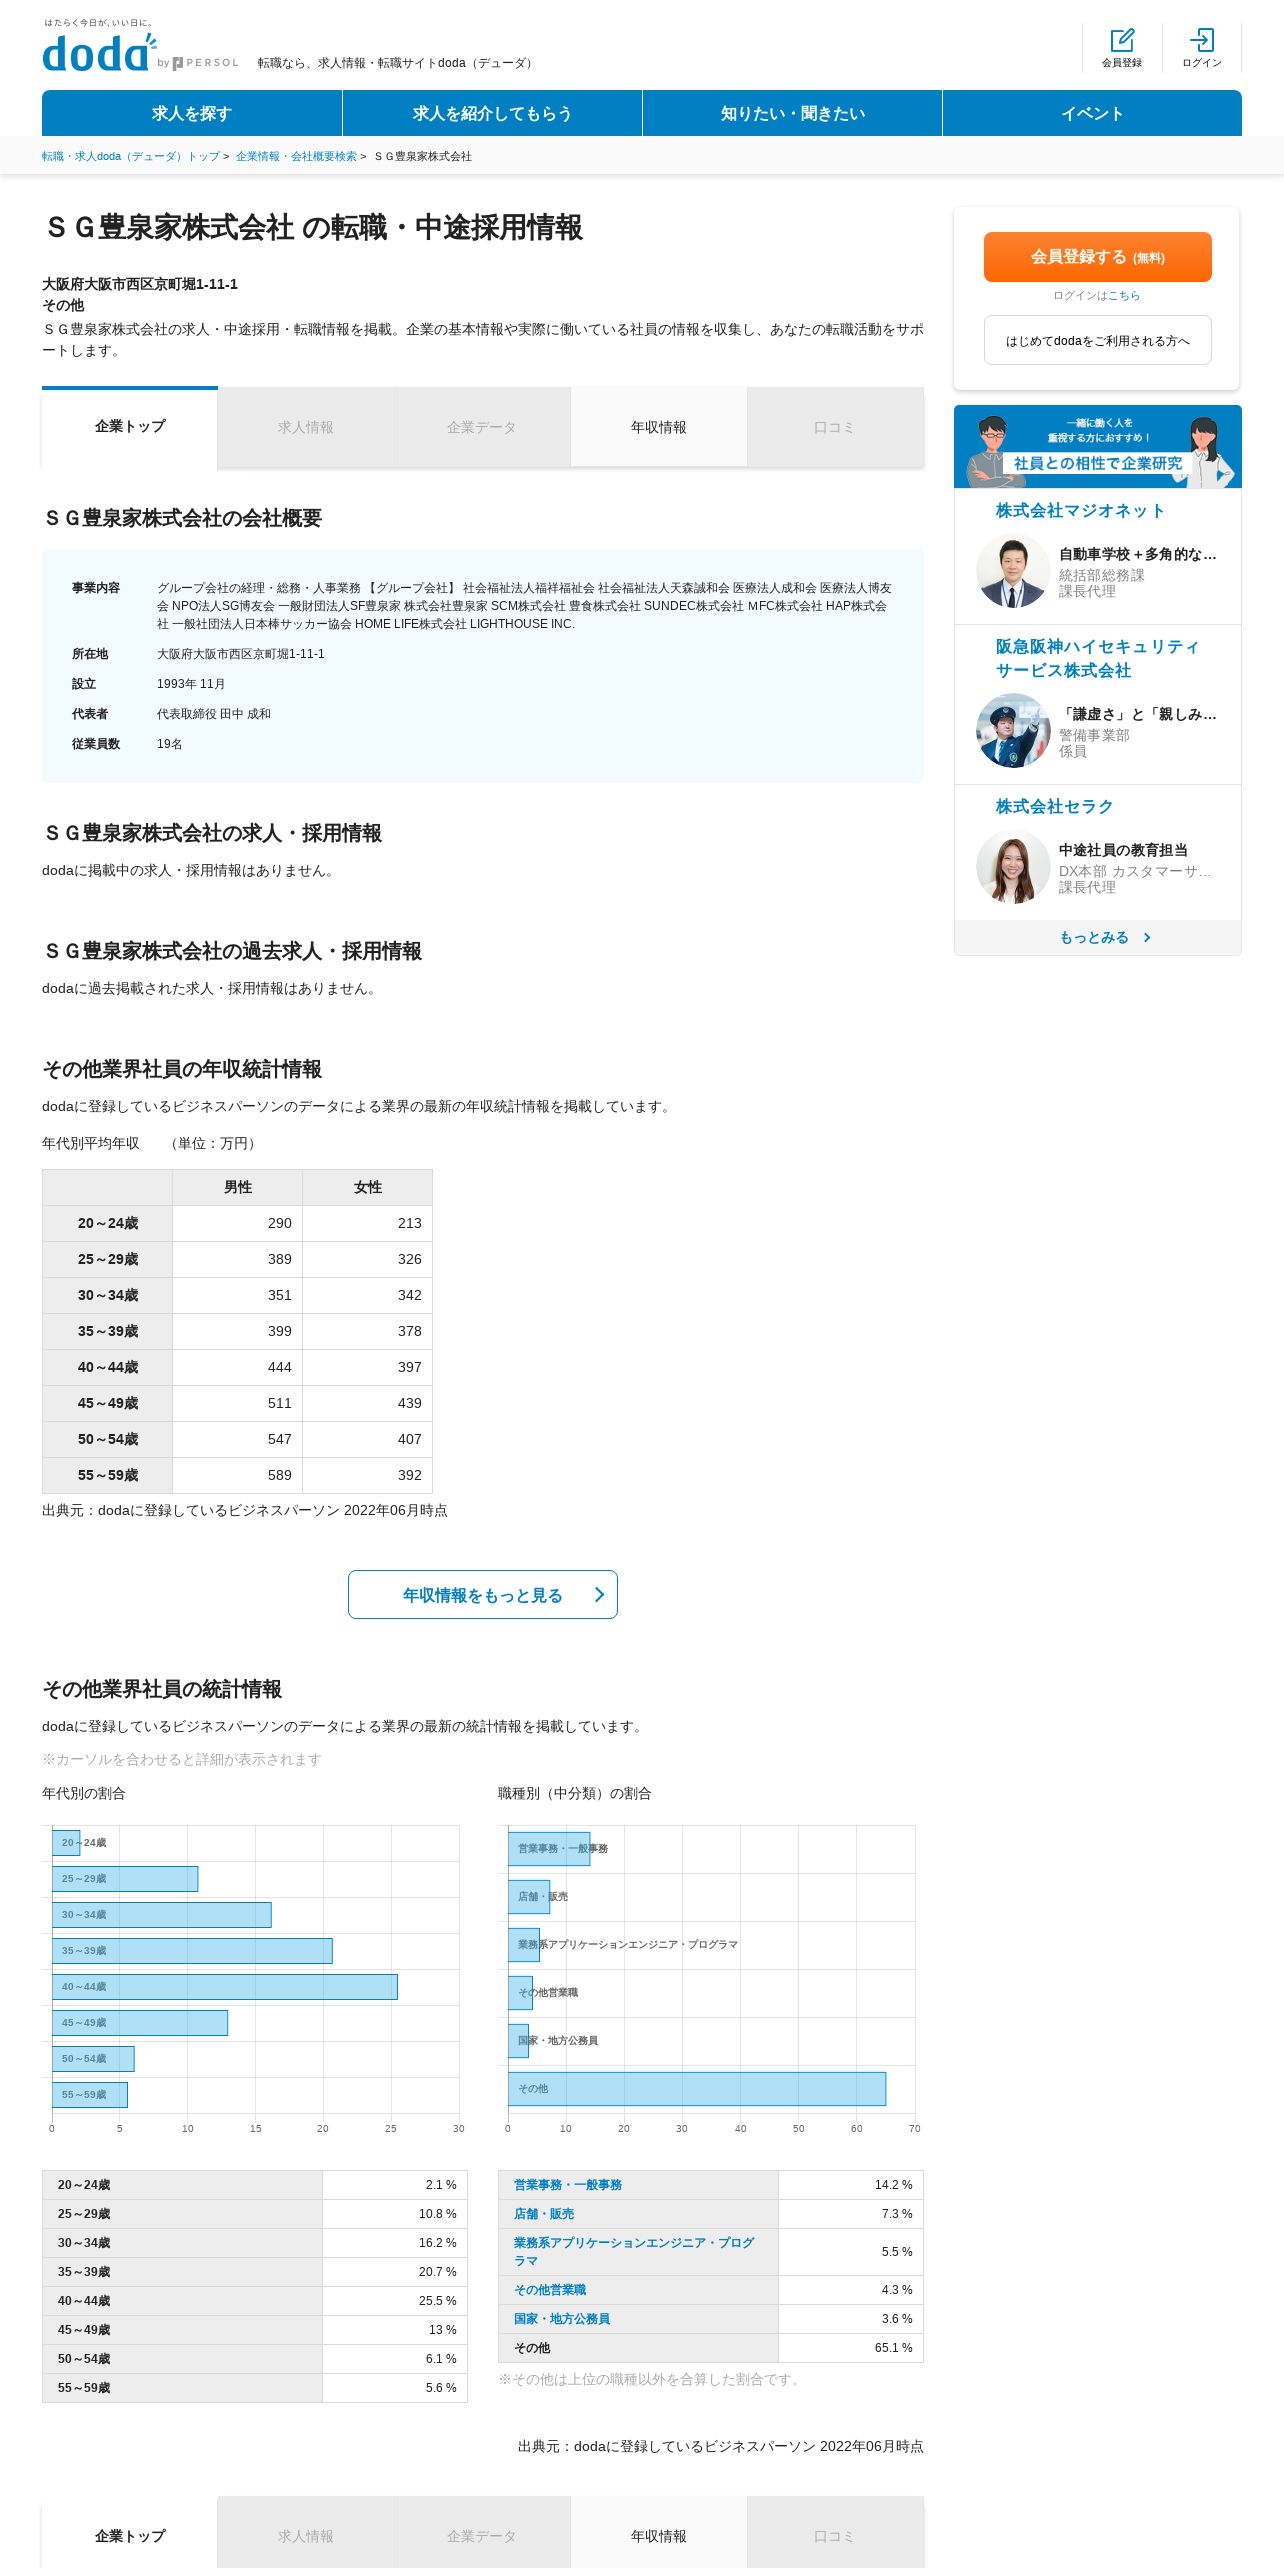Click the その他 bar in job-type chart
Screen dimensions: 1284x2568
697,2089
